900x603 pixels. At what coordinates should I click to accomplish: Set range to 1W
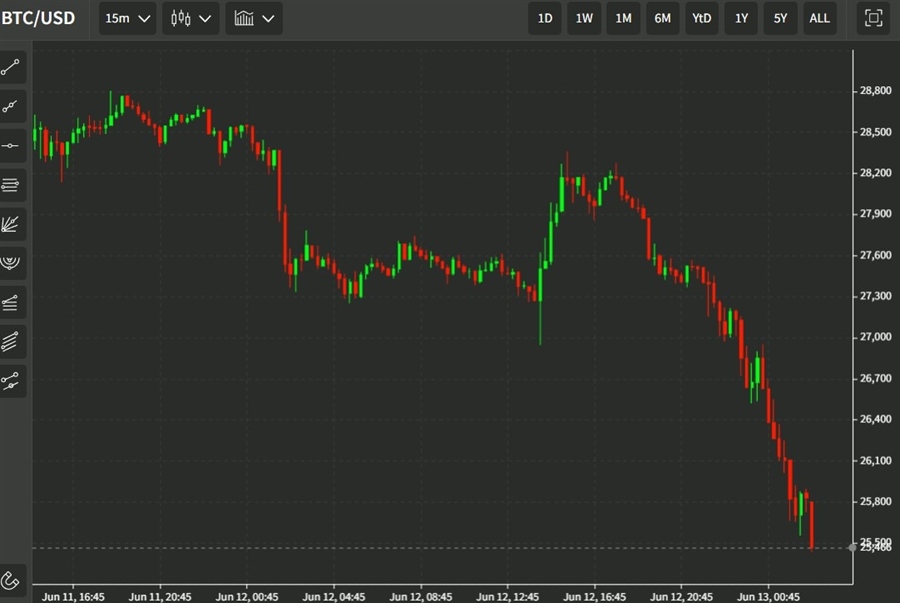tap(584, 18)
